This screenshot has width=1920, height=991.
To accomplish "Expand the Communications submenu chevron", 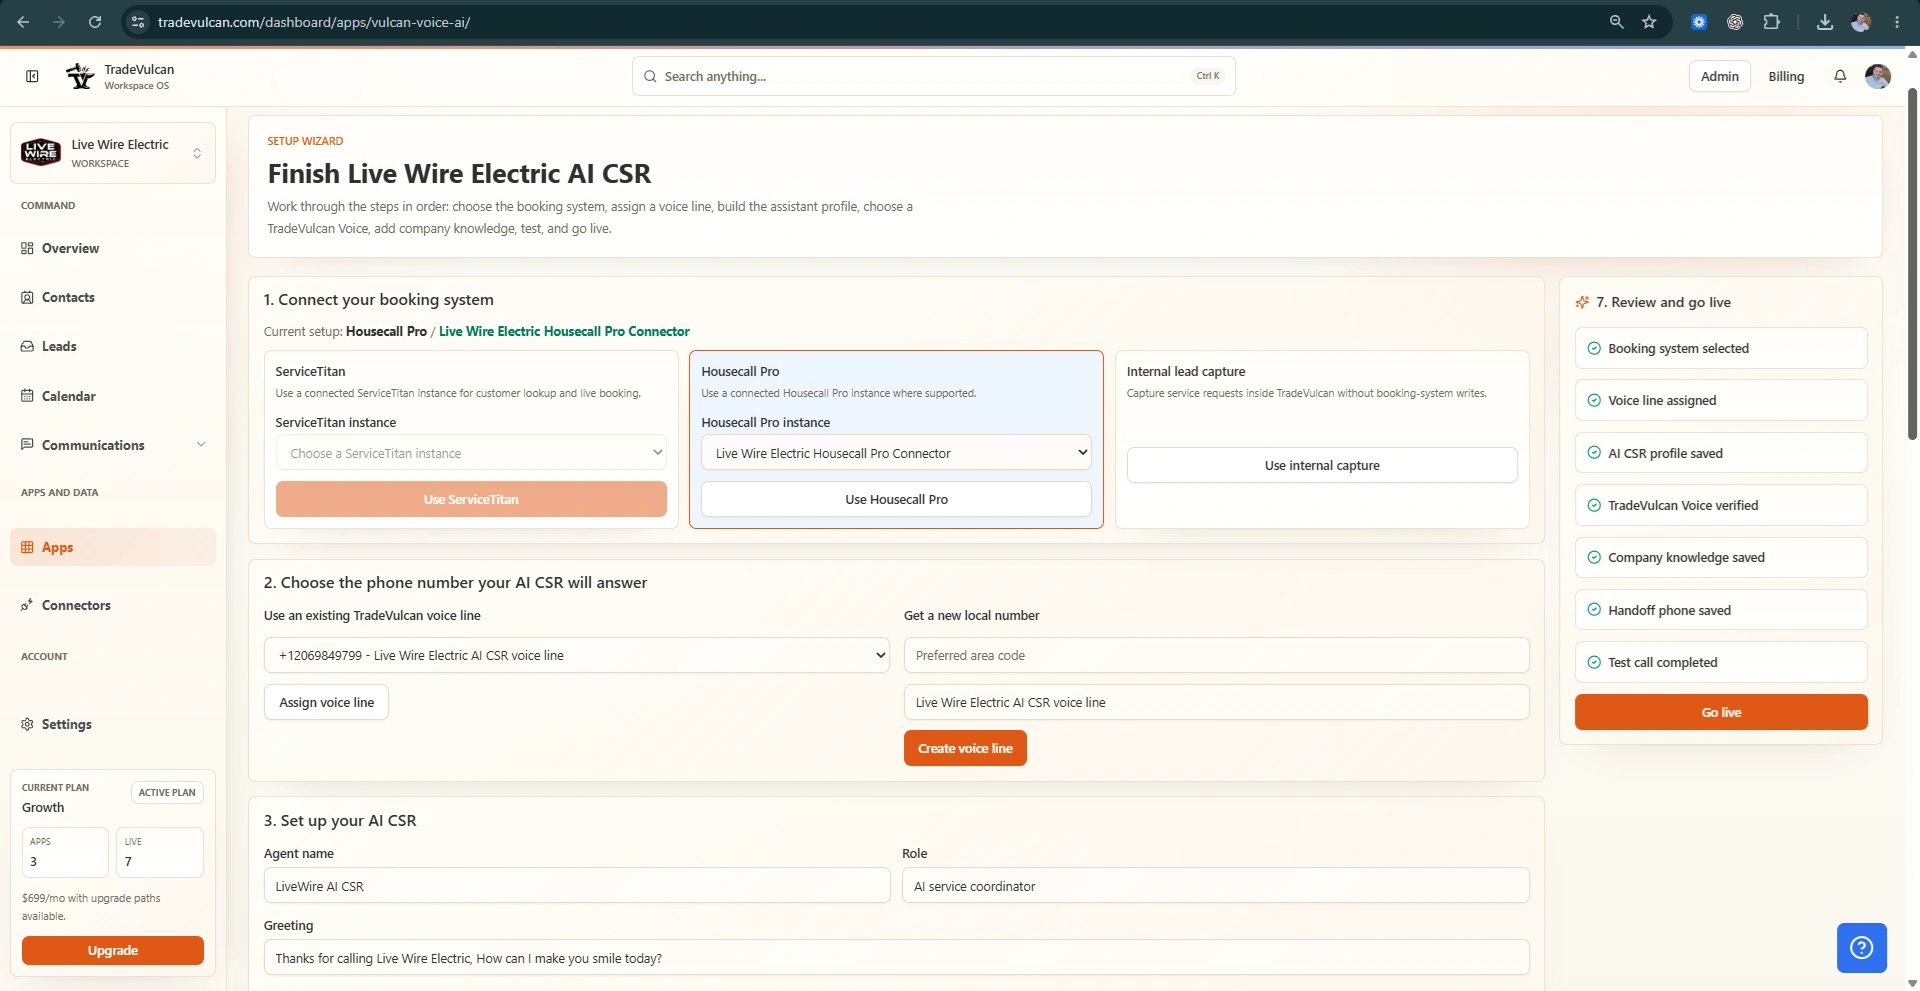I will [201, 445].
